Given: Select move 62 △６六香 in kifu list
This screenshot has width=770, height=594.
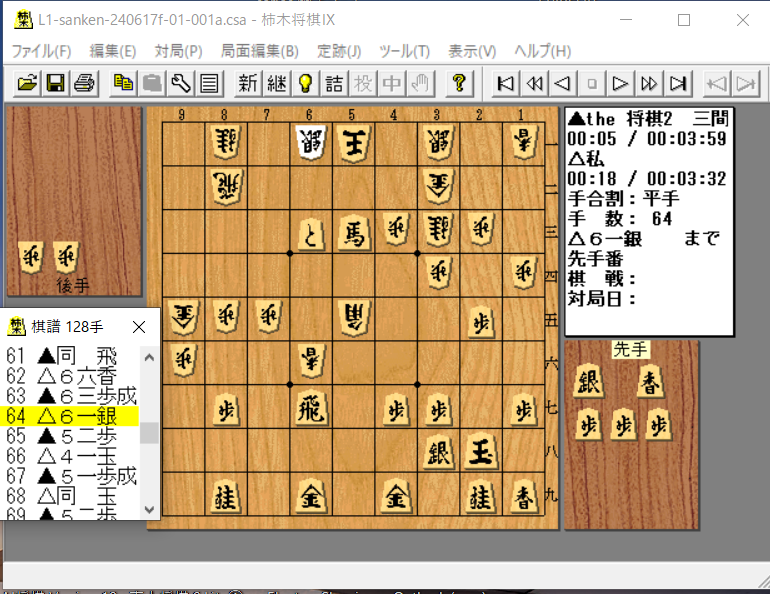Looking at the screenshot, I should 69,375.
